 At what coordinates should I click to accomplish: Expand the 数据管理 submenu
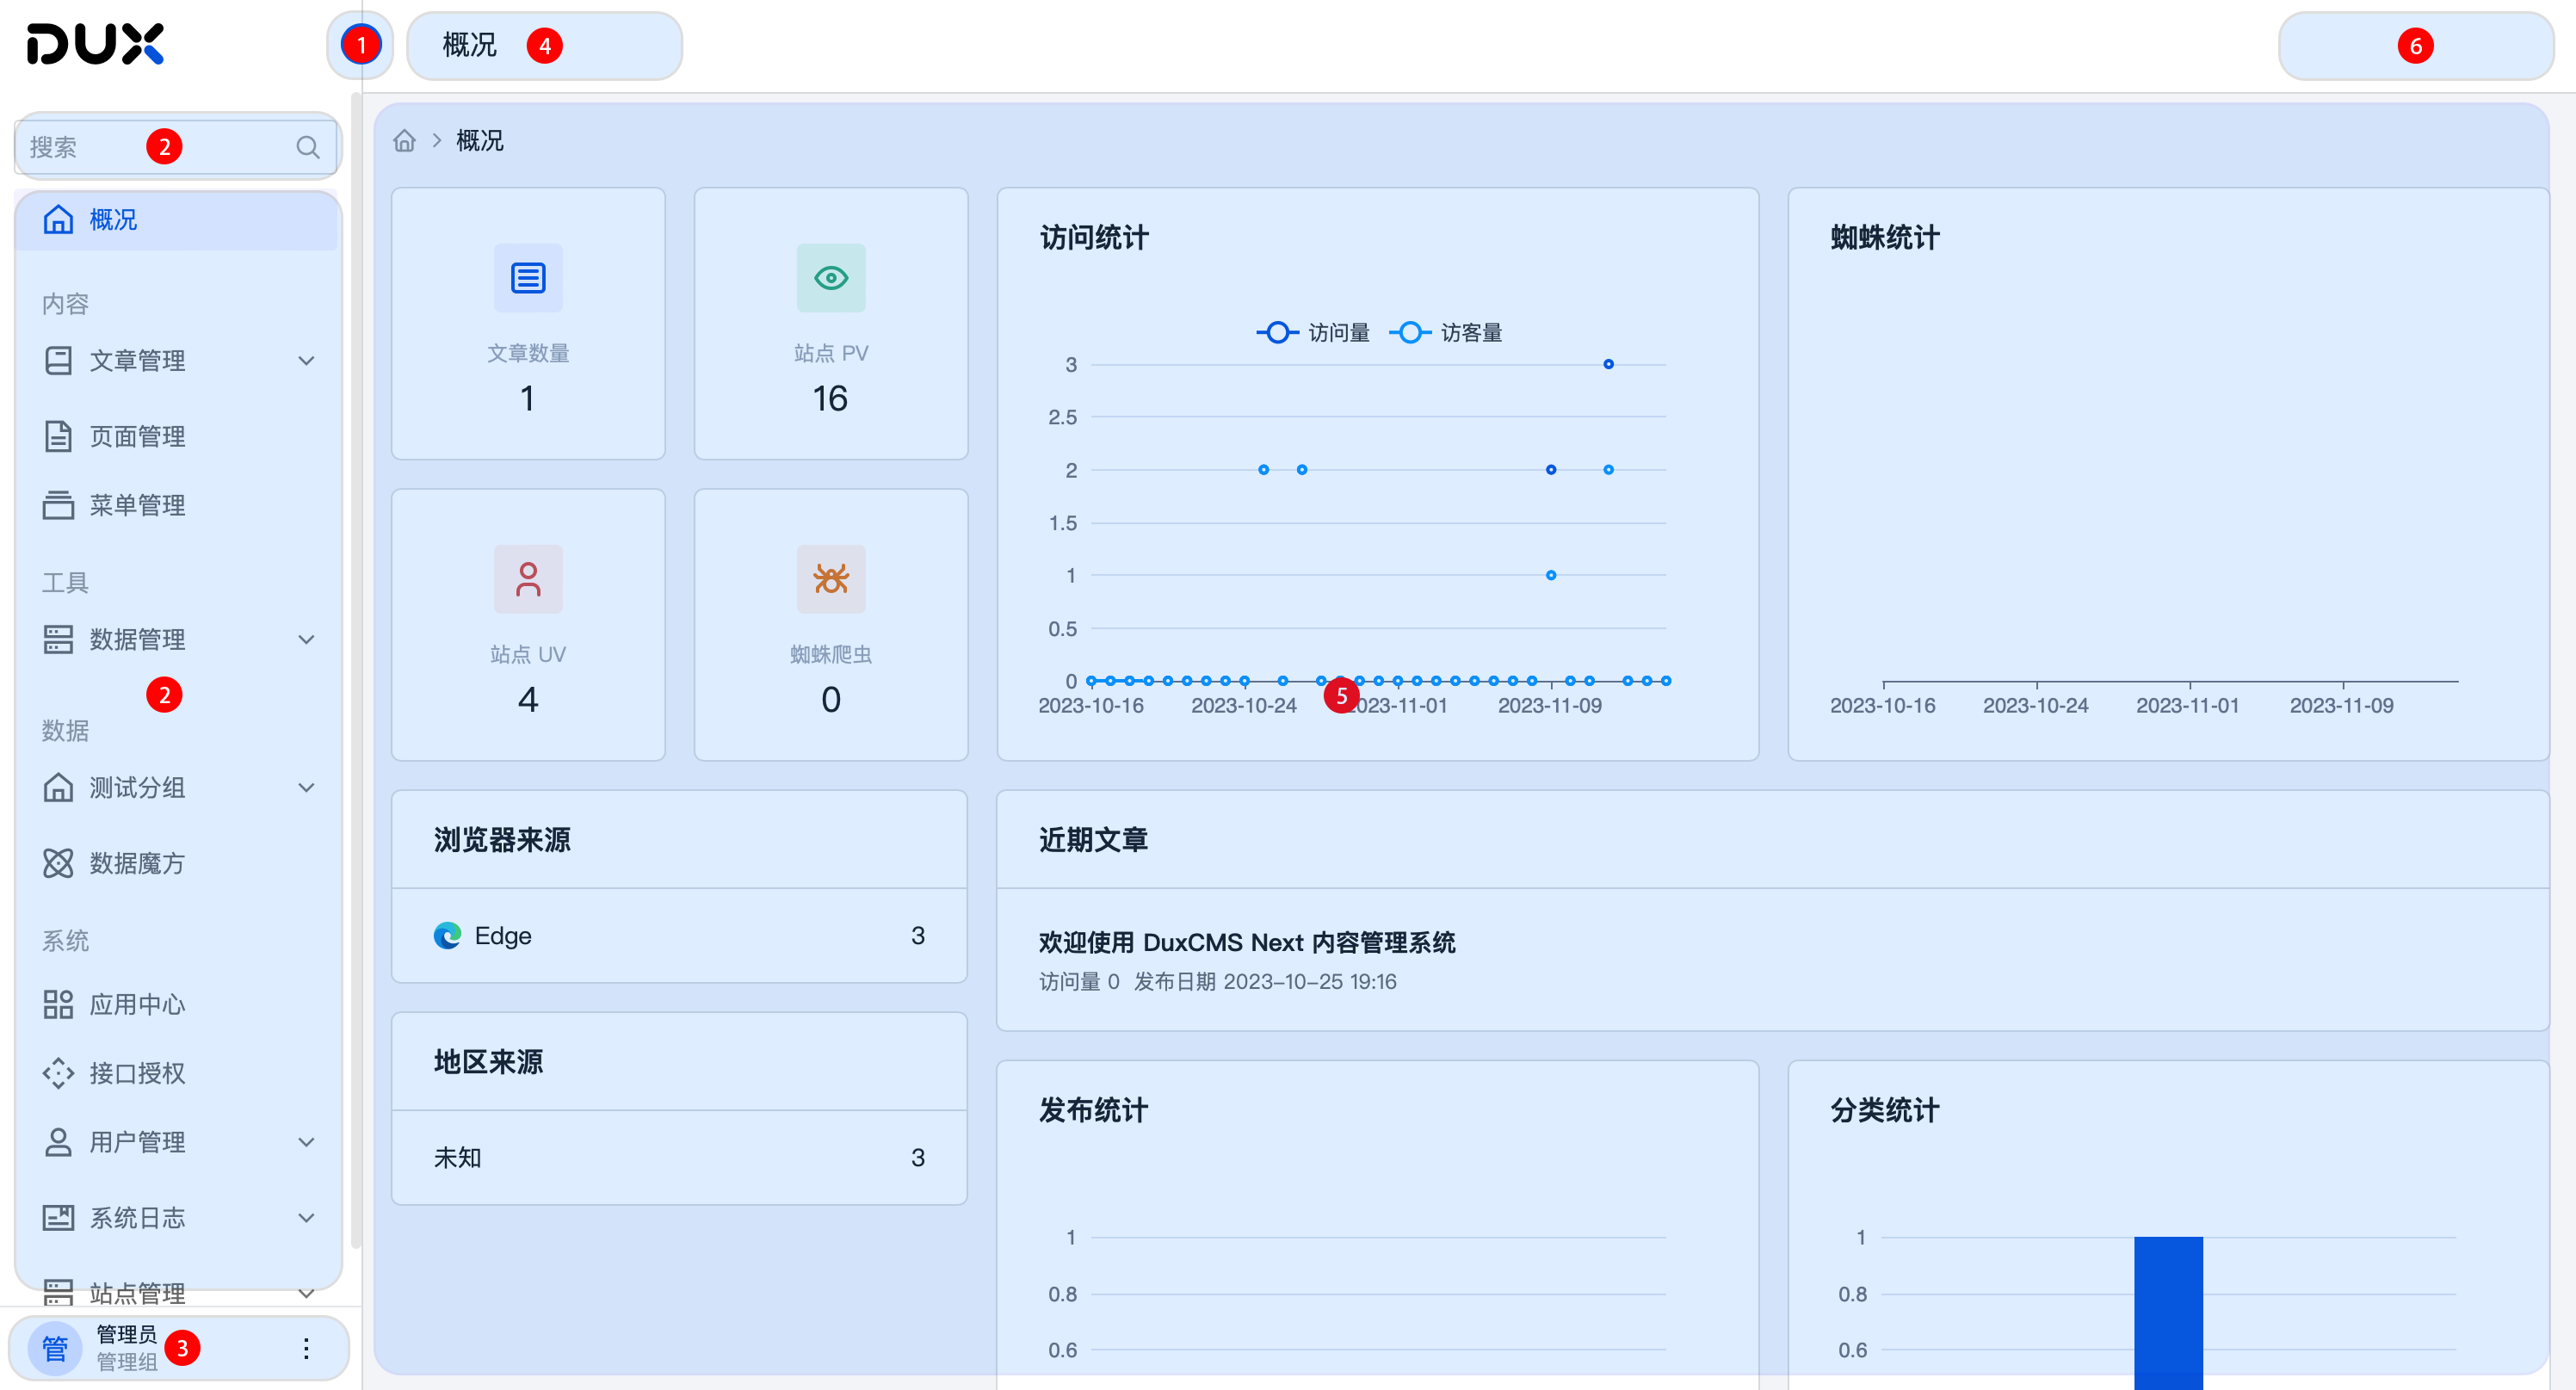306,640
